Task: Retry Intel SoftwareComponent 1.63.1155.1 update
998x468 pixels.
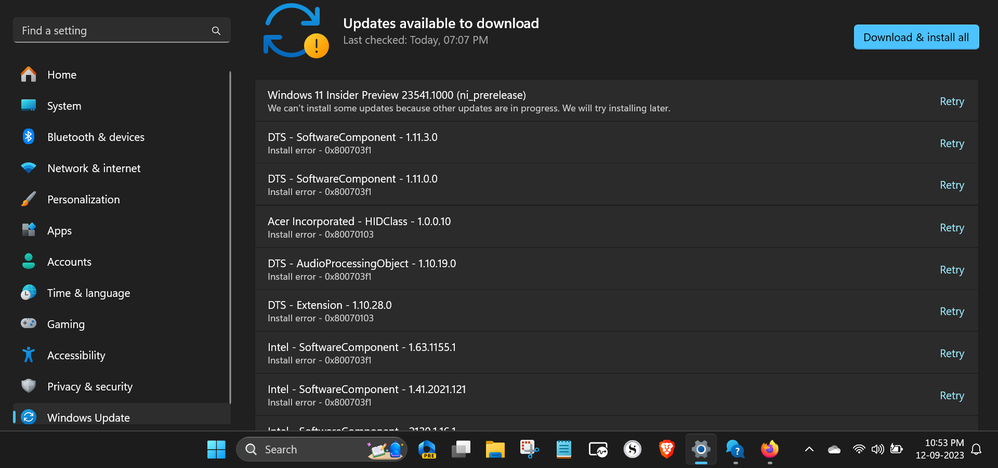Action: pyautogui.click(x=952, y=353)
